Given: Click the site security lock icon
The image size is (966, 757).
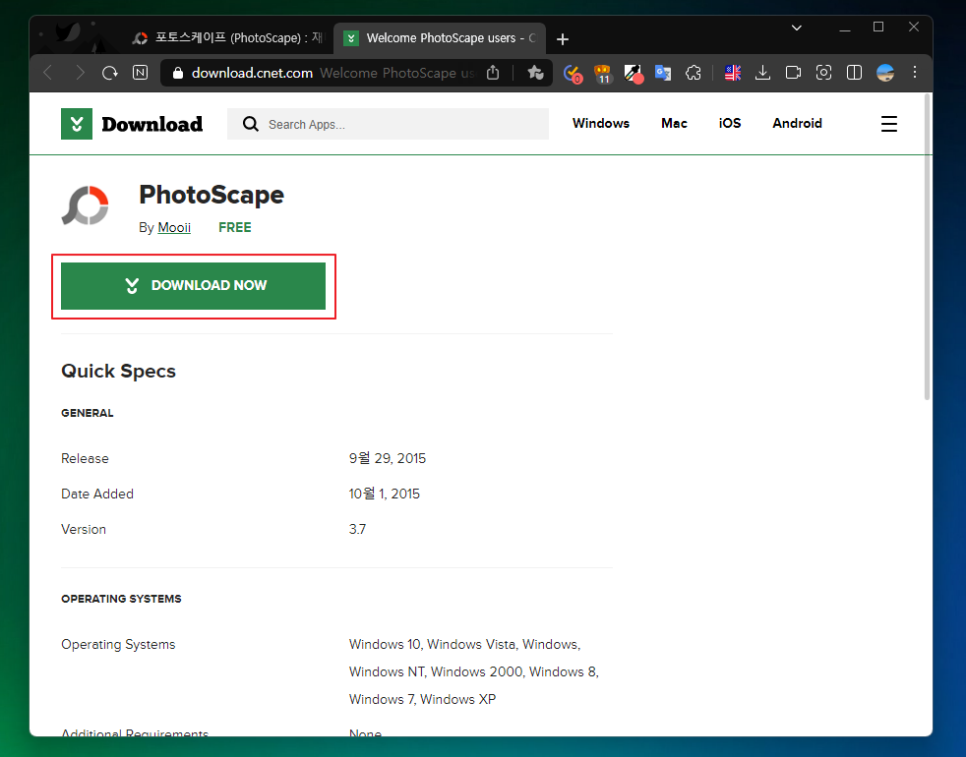Looking at the screenshot, I should pos(178,73).
